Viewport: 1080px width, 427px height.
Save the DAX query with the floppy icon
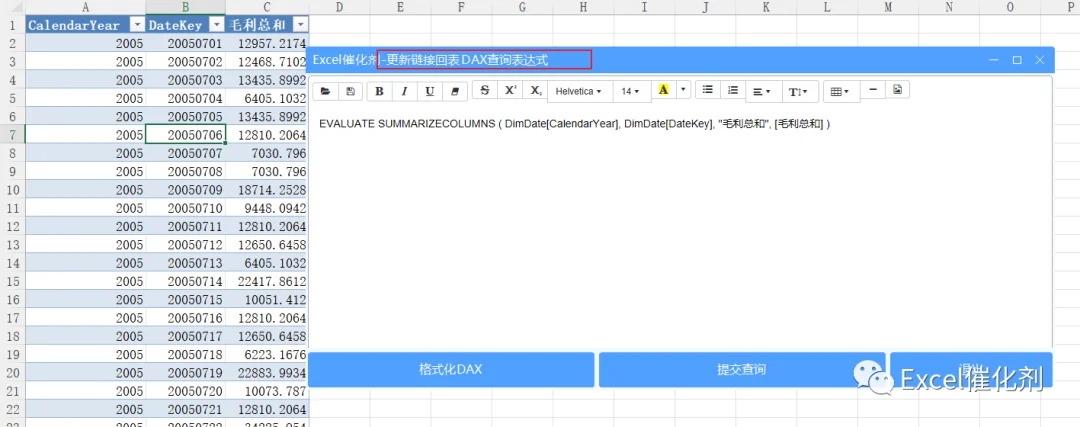(350, 91)
